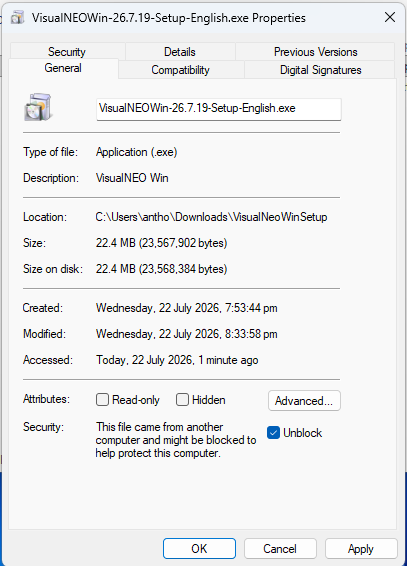The width and height of the screenshot is (407, 566).
Task: Click the dialog title bar text
Action: click(x=169, y=18)
